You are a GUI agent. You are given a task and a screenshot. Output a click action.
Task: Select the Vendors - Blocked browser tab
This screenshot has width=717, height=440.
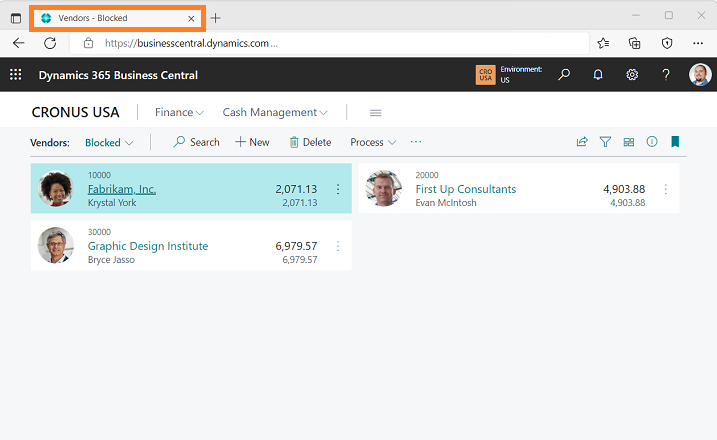click(117, 18)
